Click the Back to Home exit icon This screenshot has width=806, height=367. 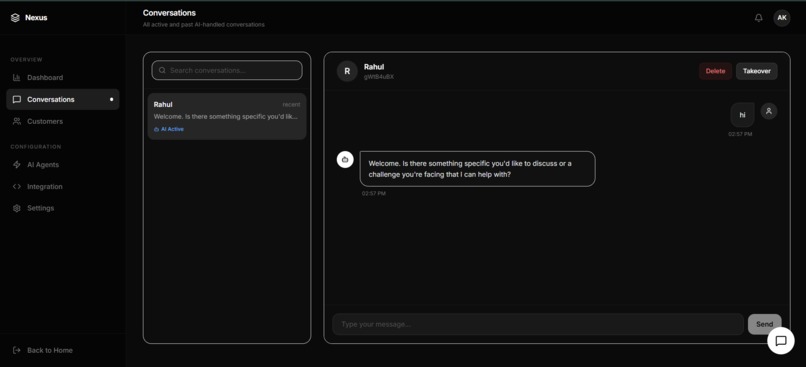(x=17, y=350)
